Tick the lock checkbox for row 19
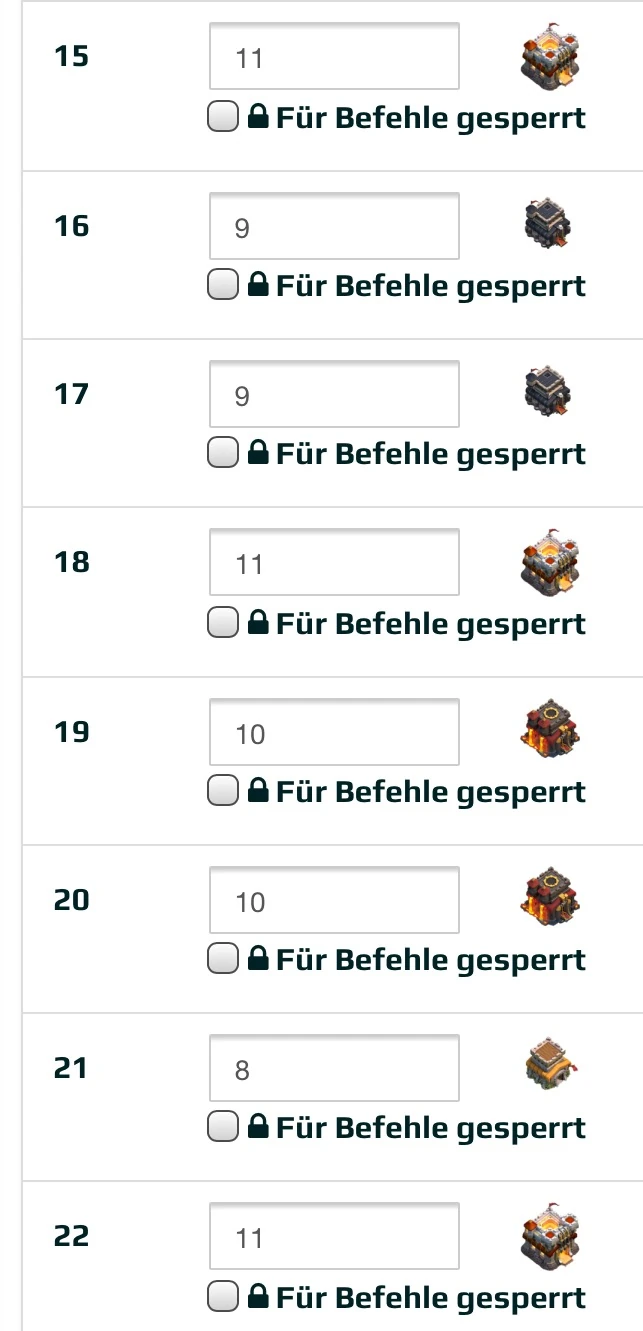643x1331 pixels. click(x=221, y=792)
